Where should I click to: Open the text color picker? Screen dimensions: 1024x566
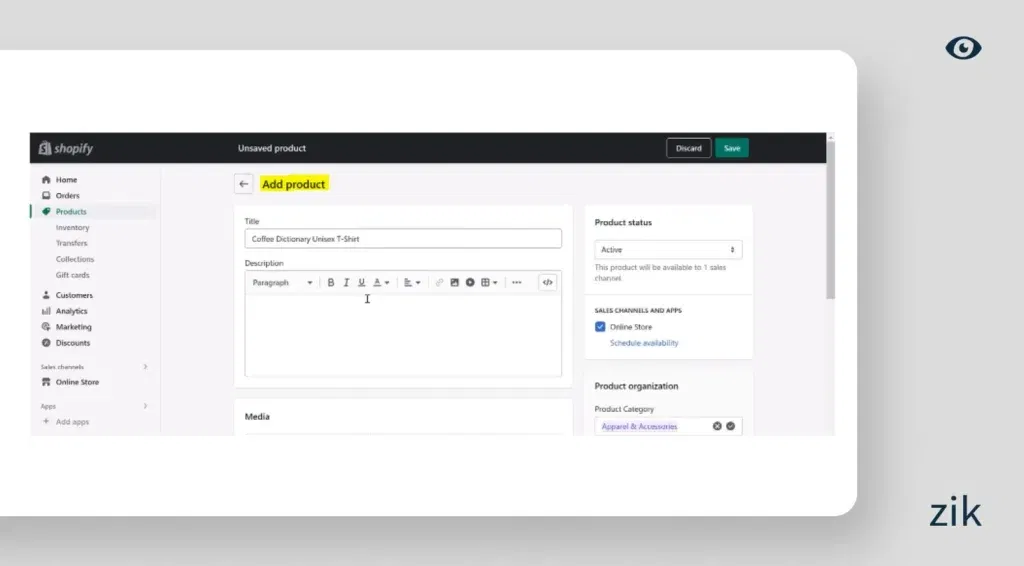tap(381, 283)
